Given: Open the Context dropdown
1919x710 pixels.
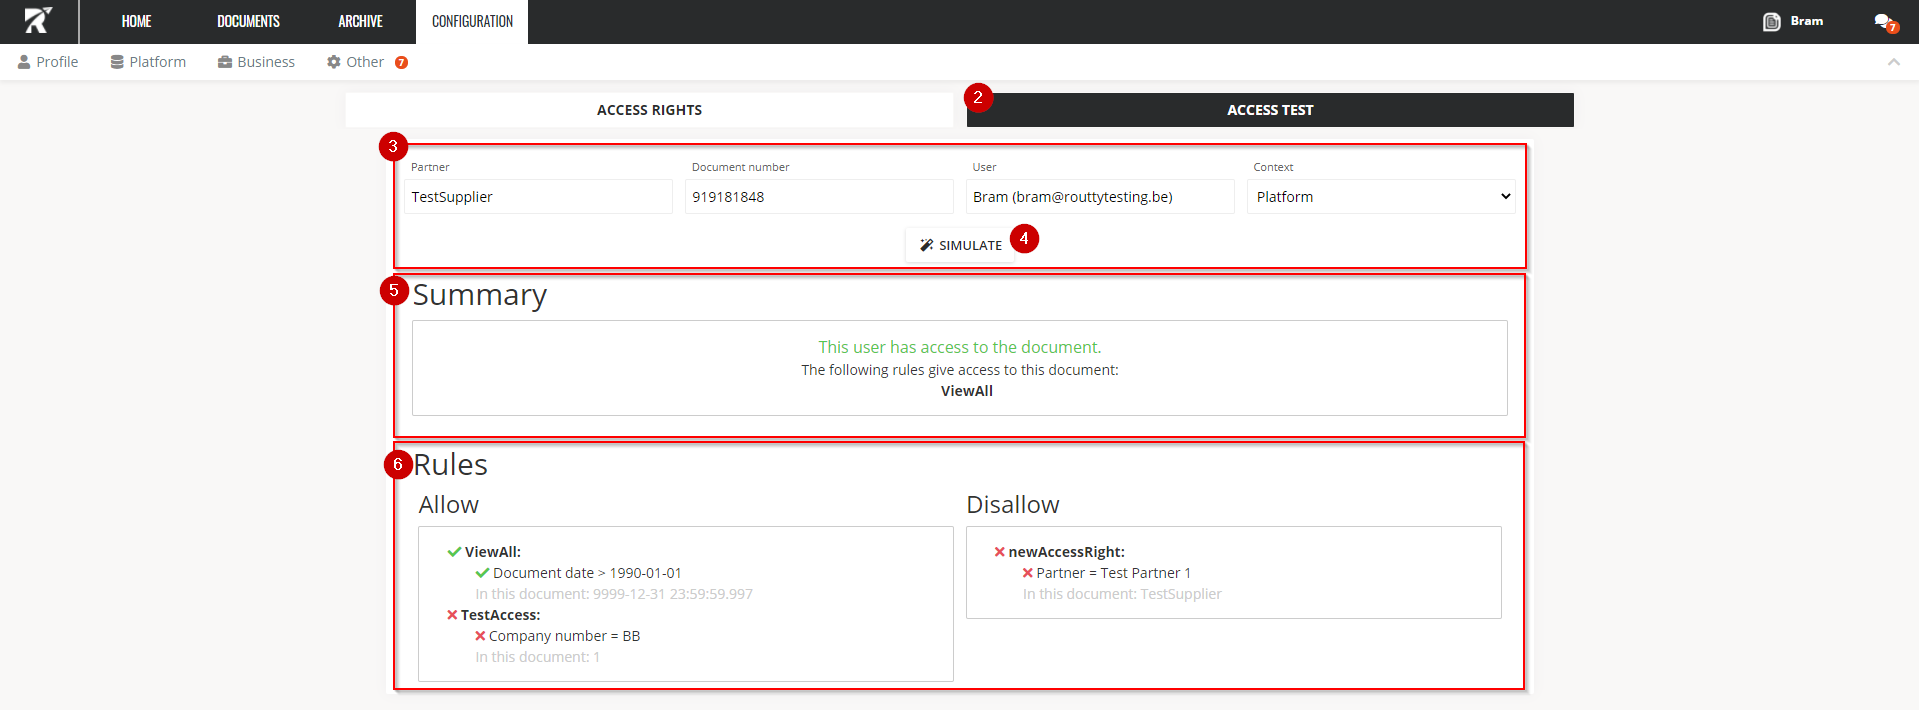Looking at the screenshot, I should point(1380,197).
